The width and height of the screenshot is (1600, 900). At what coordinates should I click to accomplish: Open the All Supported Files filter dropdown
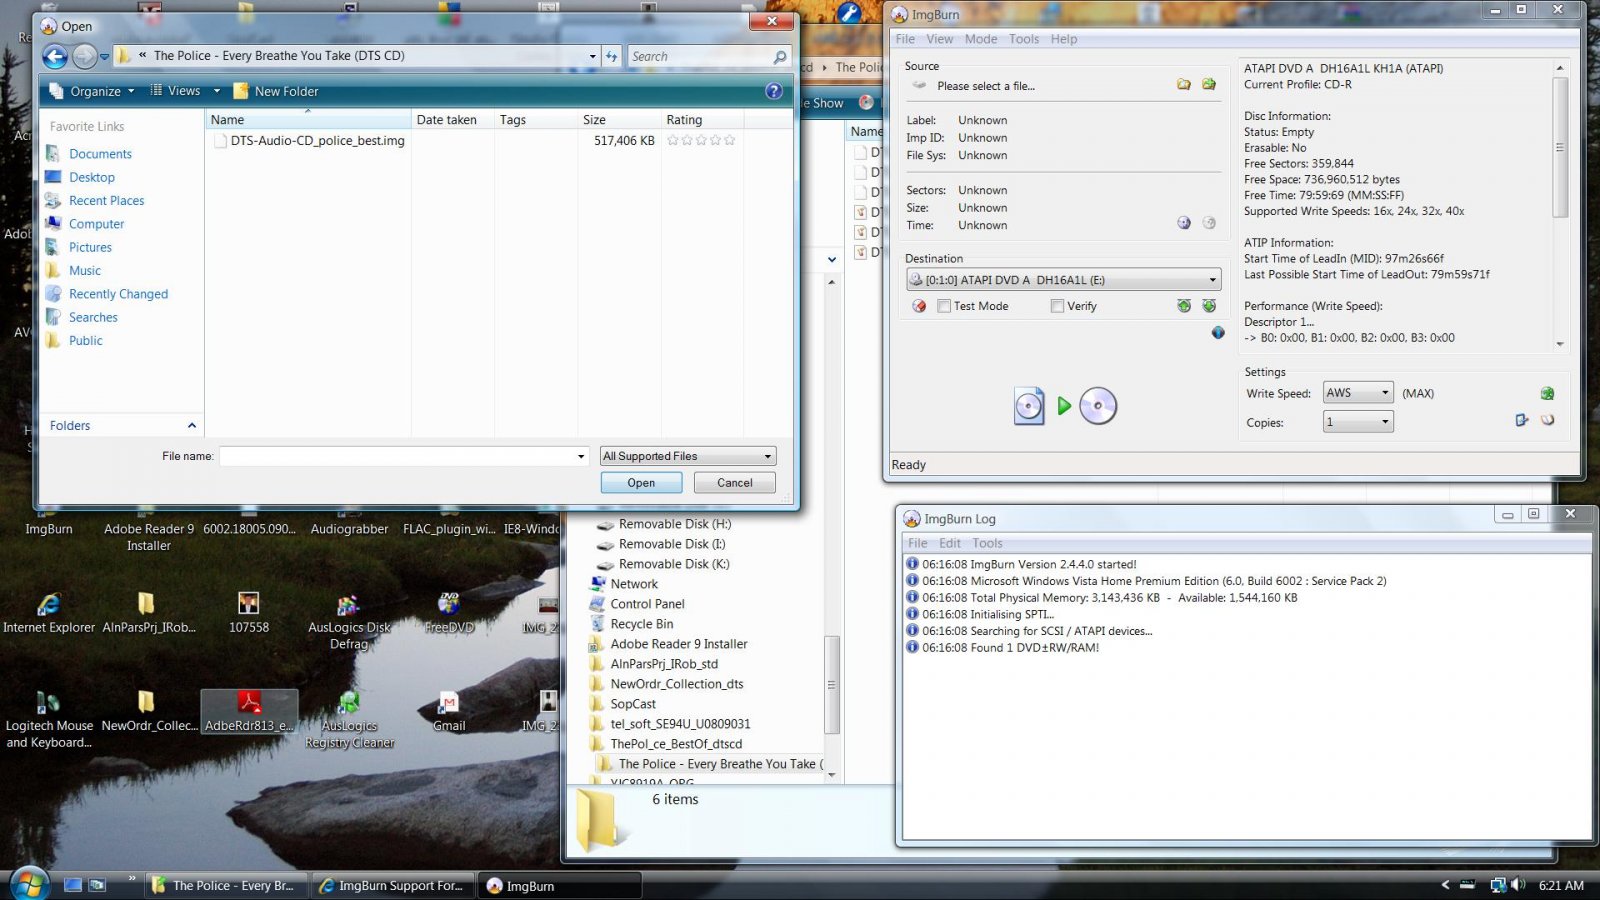click(x=767, y=456)
